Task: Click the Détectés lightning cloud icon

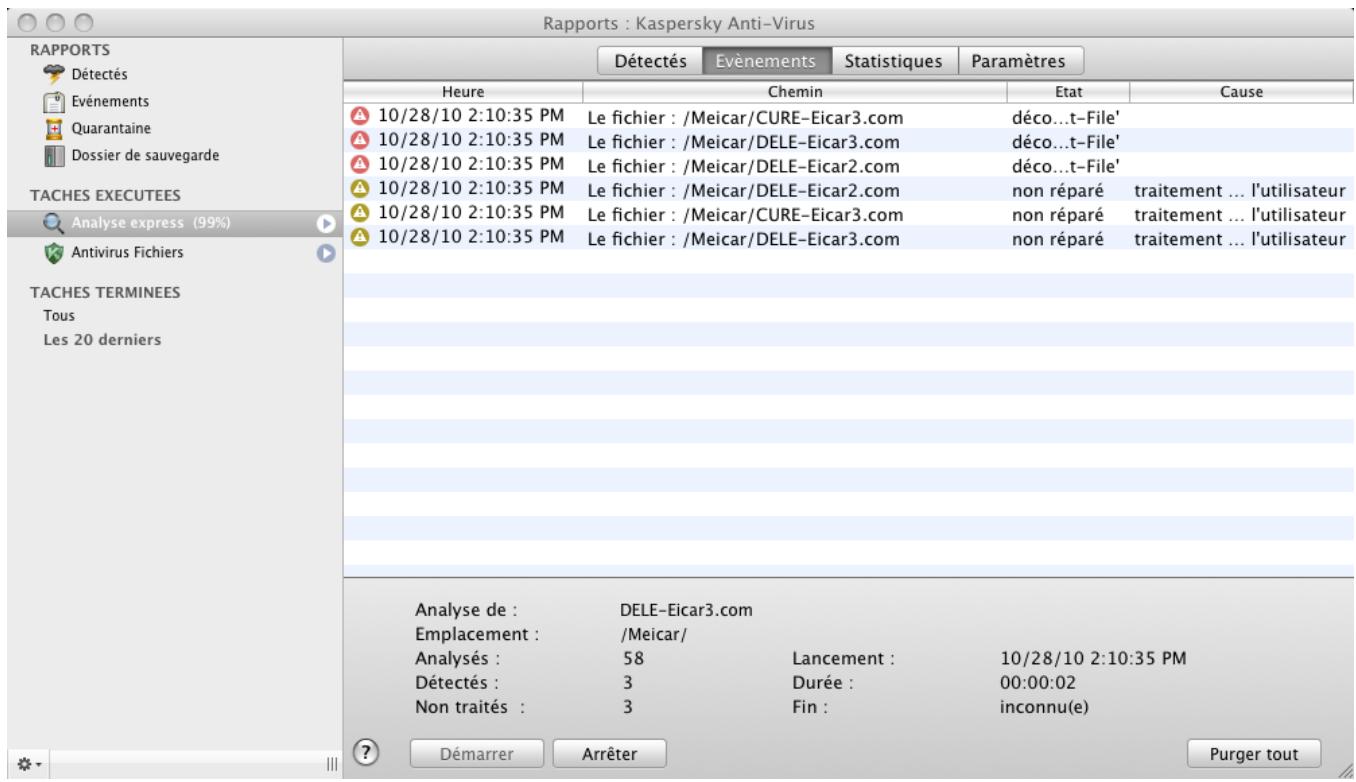Action: (x=54, y=73)
